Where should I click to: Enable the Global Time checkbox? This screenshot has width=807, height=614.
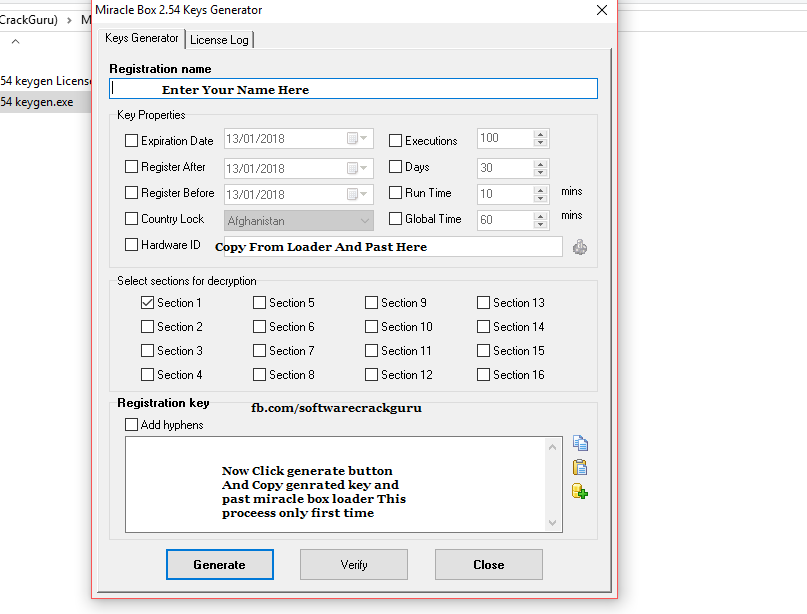tap(395, 219)
